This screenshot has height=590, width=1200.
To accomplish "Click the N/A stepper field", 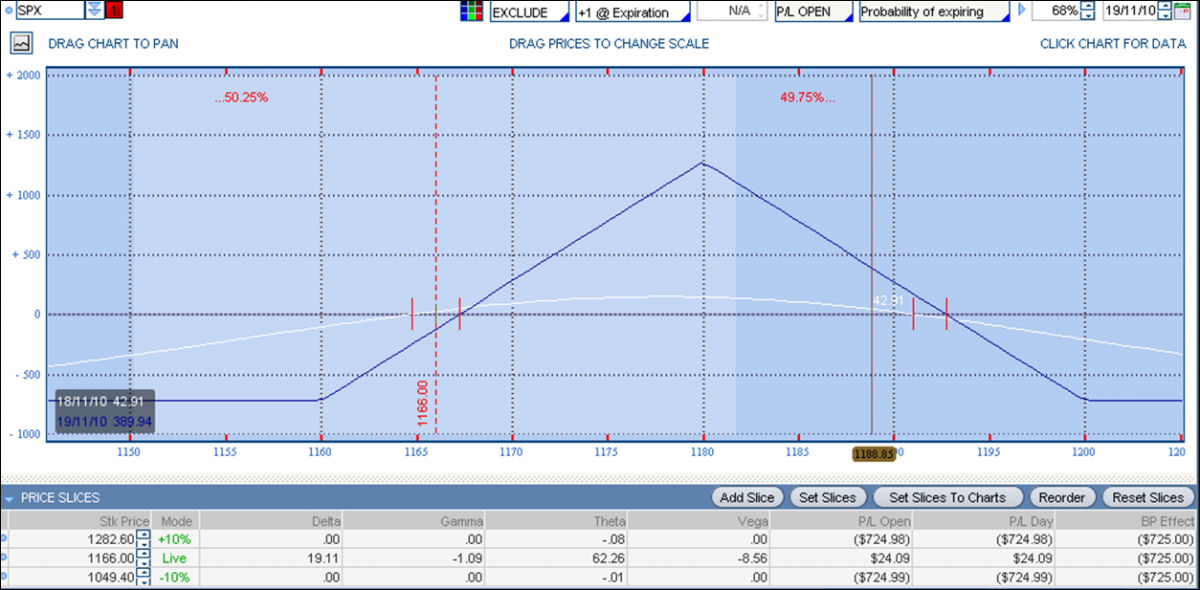I will [x=732, y=11].
